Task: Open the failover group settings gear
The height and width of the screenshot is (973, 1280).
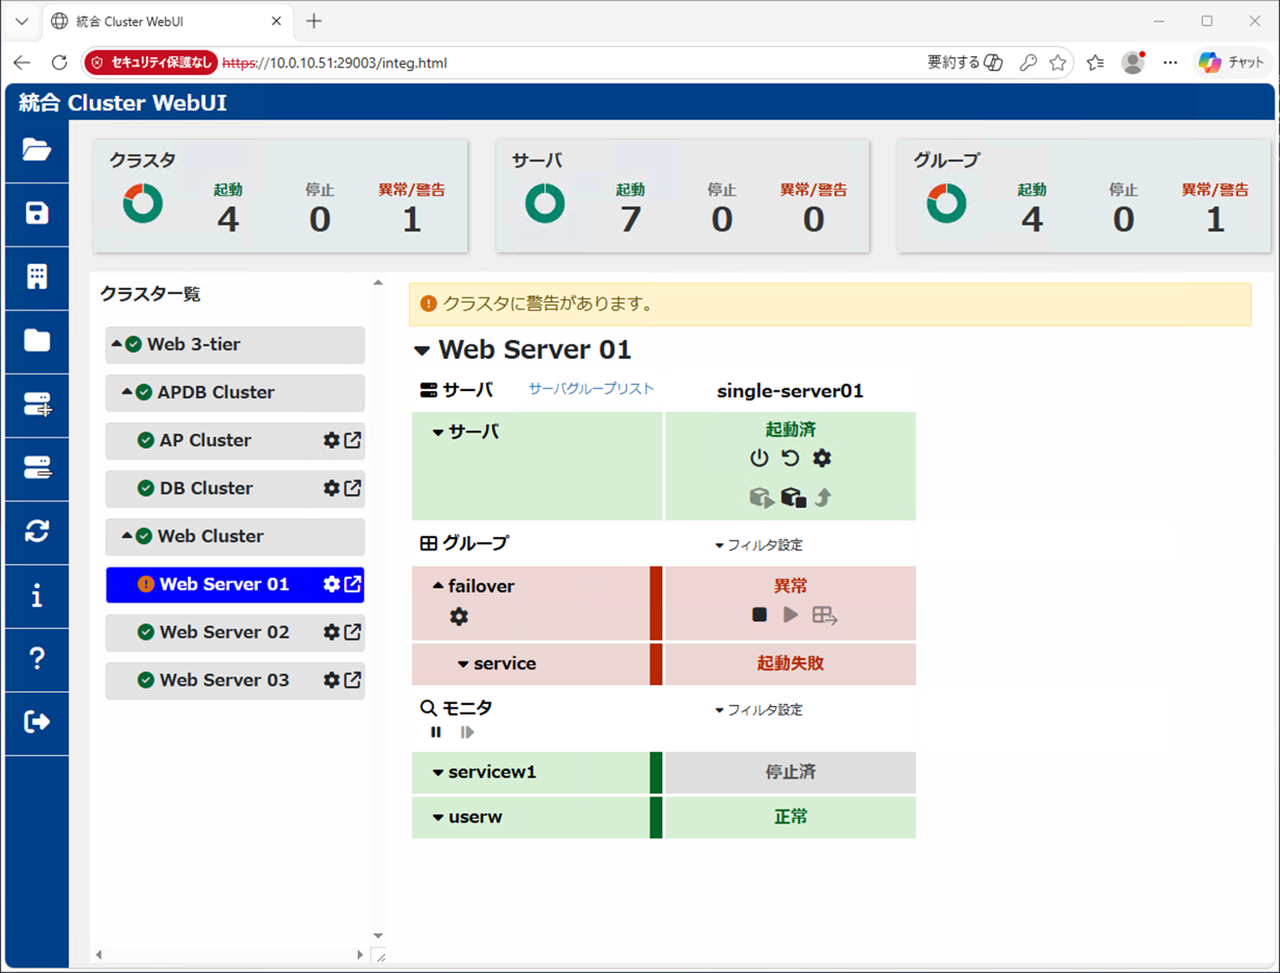Action: (459, 617)
